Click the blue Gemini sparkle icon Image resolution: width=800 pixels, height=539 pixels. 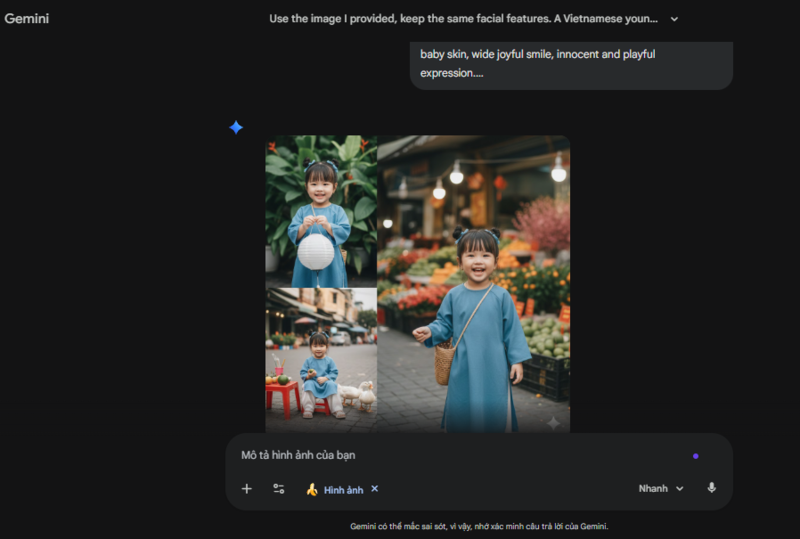tap(236, 127)
